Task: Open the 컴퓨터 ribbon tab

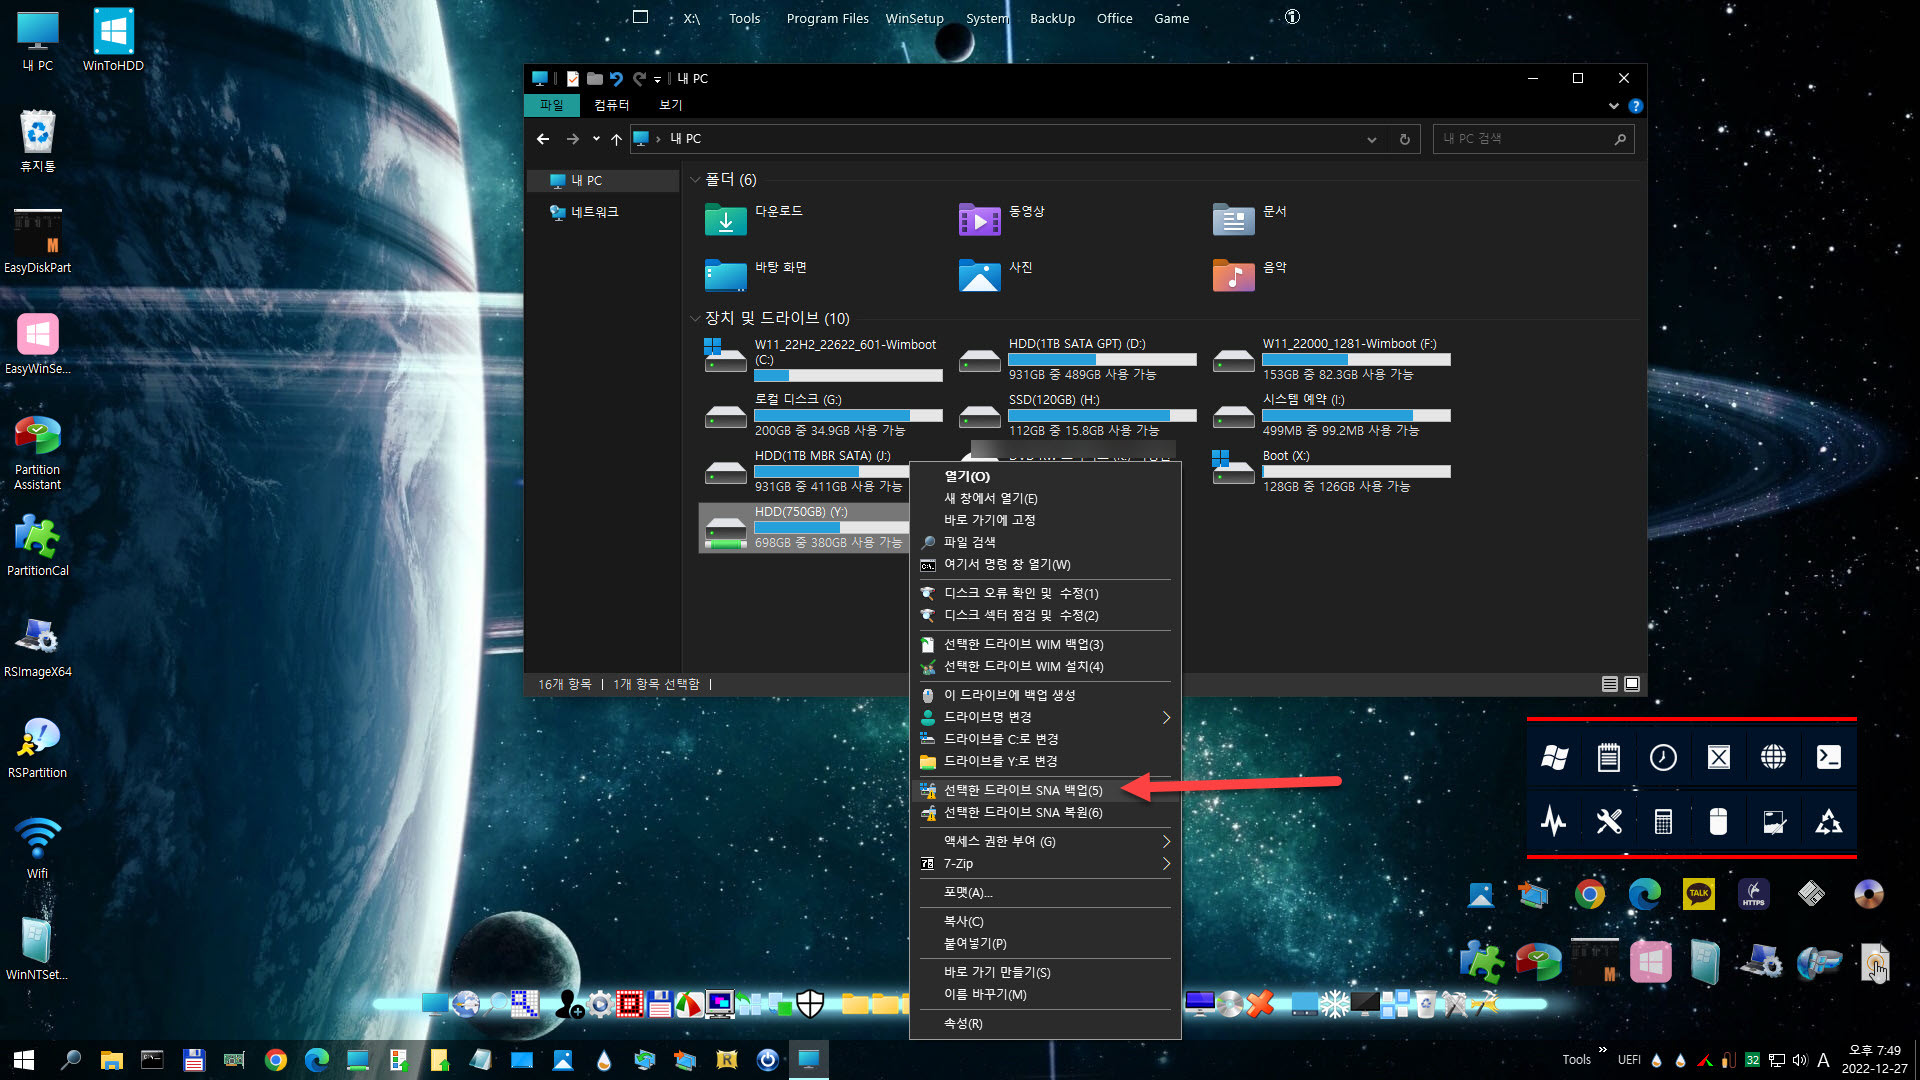Action: [x=612, y=105]
